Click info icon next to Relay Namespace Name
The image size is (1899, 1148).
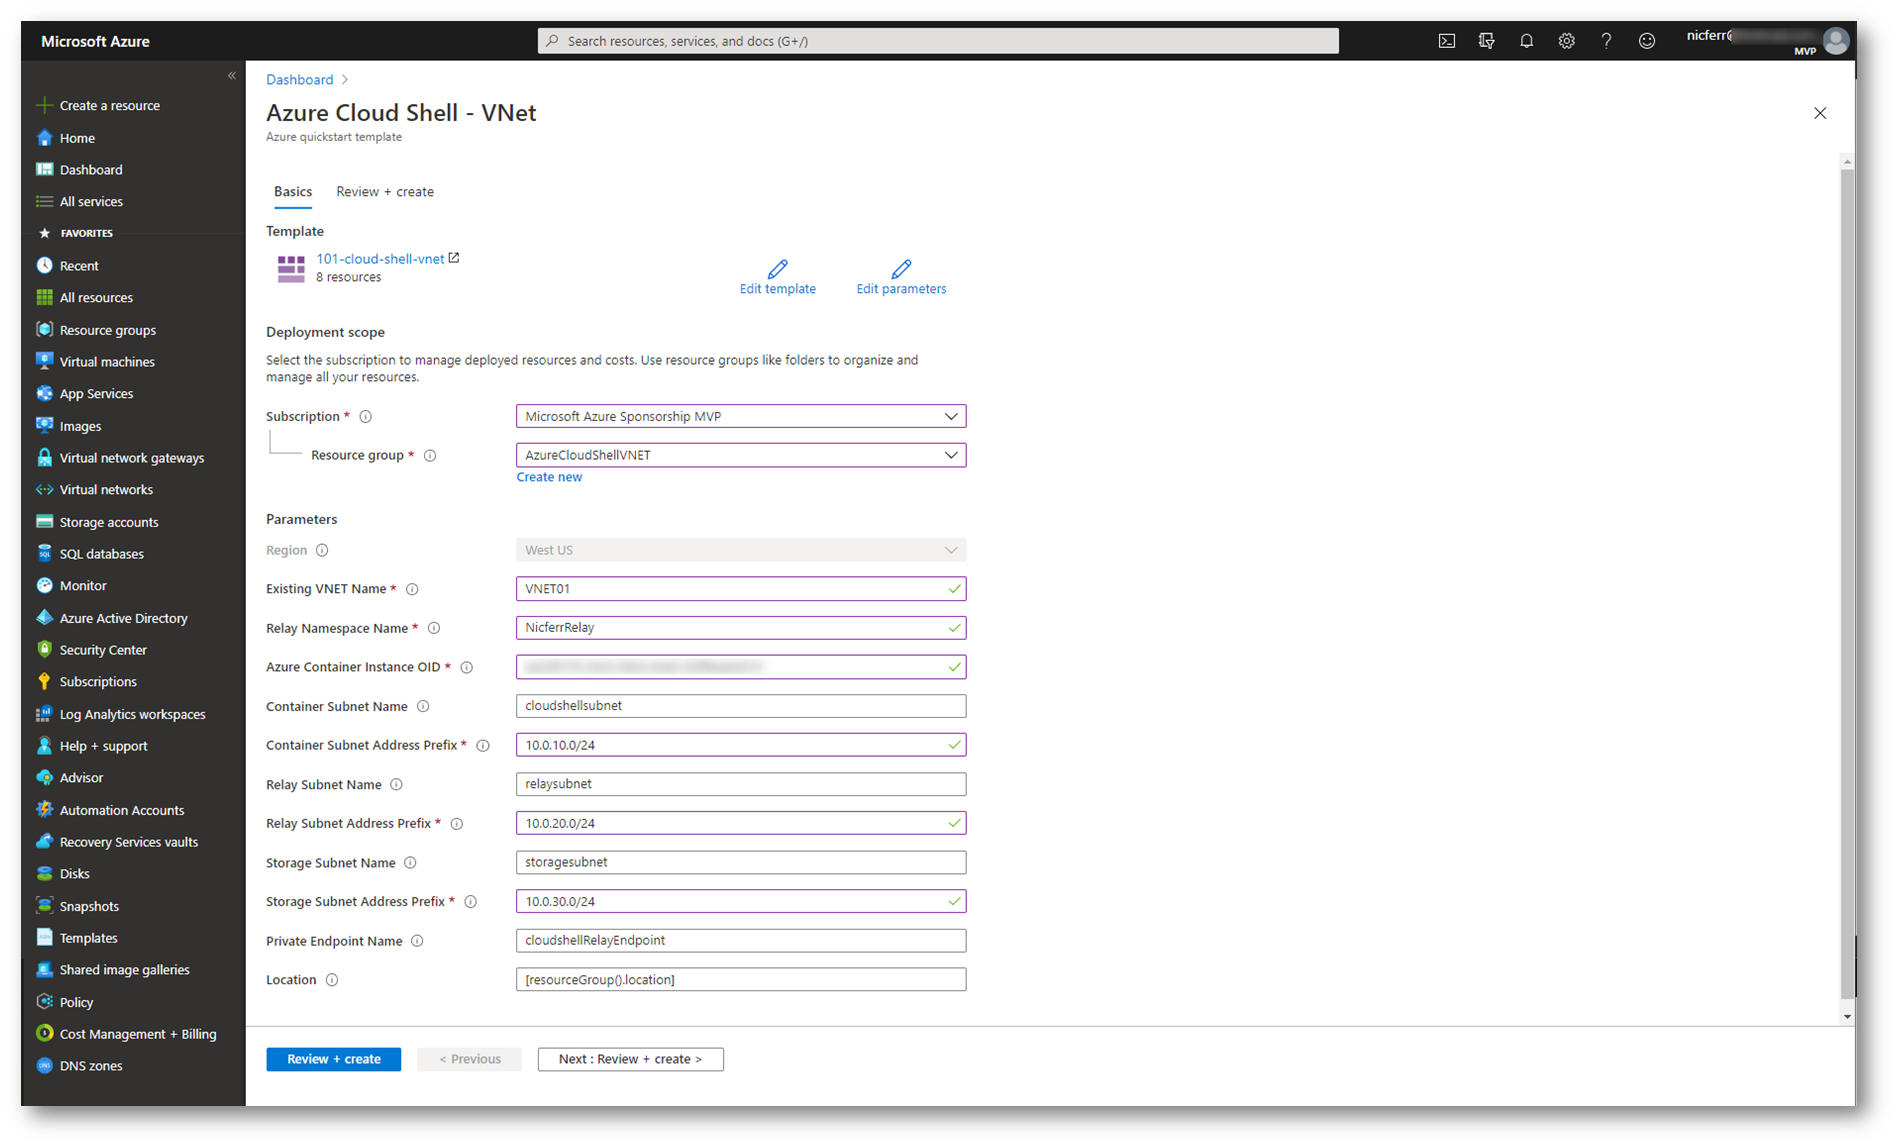click(434, 629)
